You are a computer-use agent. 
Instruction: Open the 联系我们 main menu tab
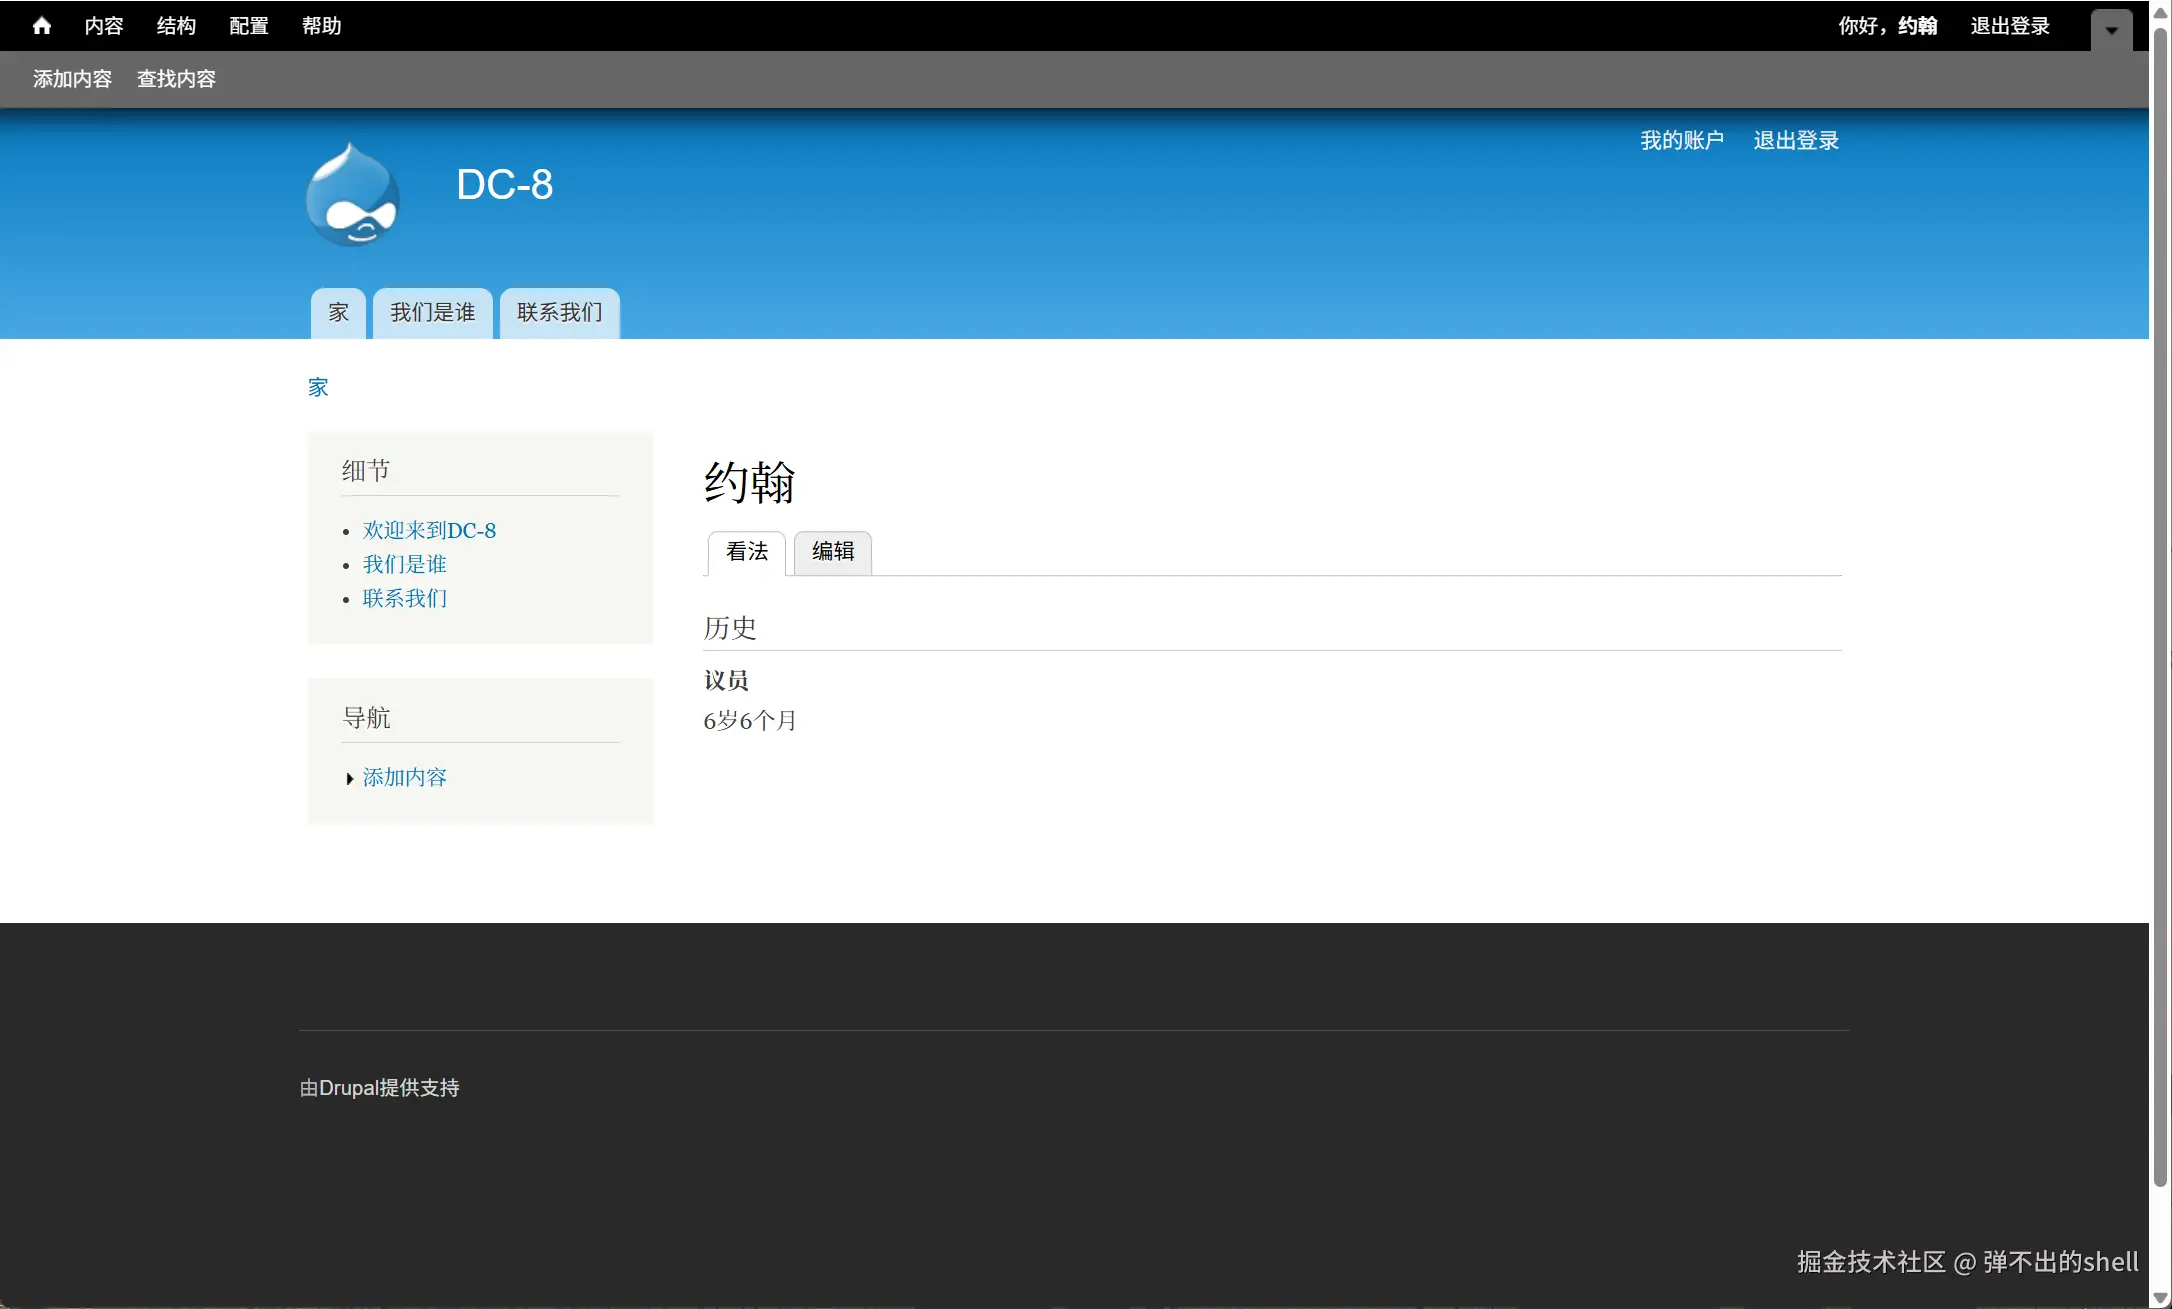(559, 313)
